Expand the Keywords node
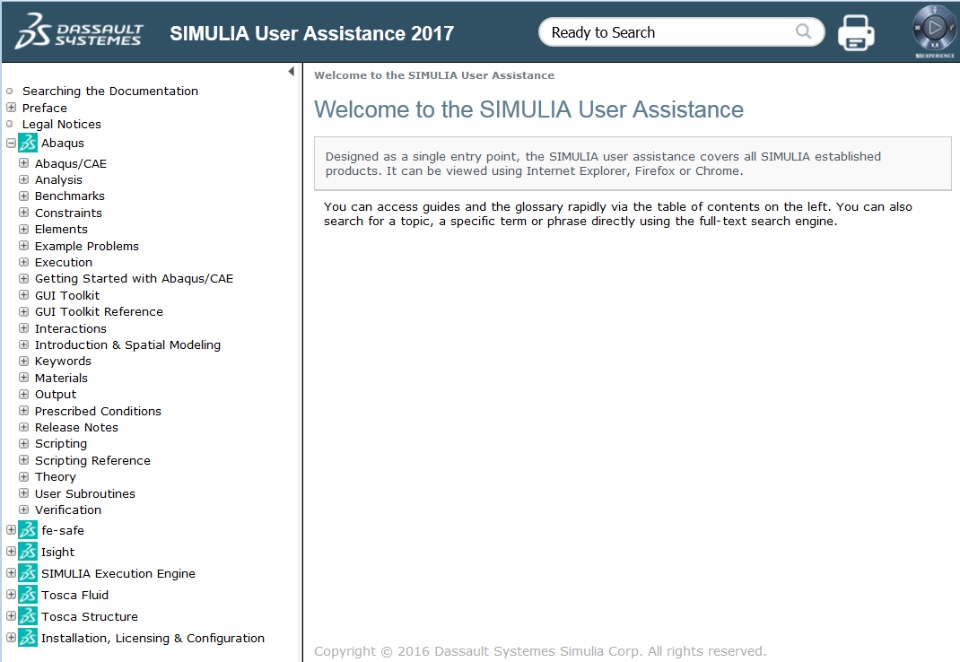960x662 pixels. coord(24,361)
